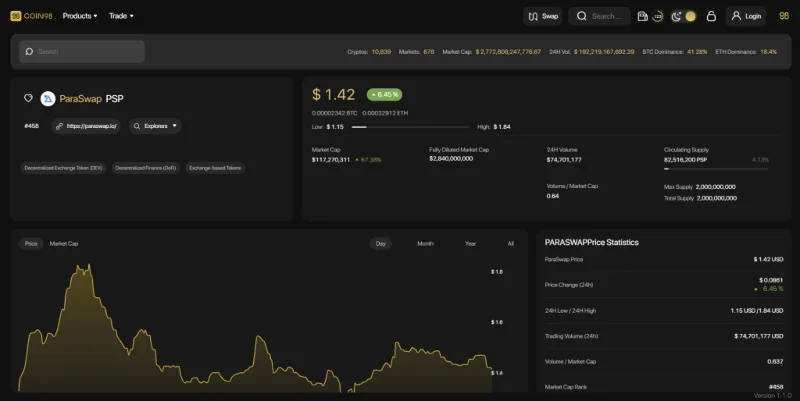This screenshot has width=800, height=401.
Task: Select the Month chart range
Action: [425, 243]
